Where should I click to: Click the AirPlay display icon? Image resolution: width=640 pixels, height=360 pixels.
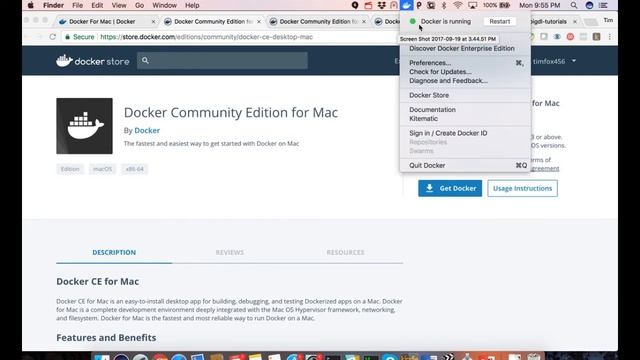click(x=472, y=5)
